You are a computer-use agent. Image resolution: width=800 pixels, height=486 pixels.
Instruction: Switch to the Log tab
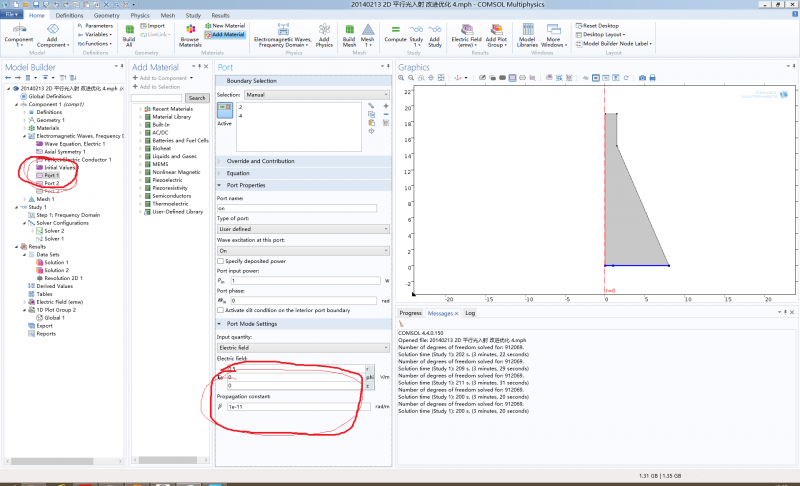pyautogui.click(x=470, y=313)
